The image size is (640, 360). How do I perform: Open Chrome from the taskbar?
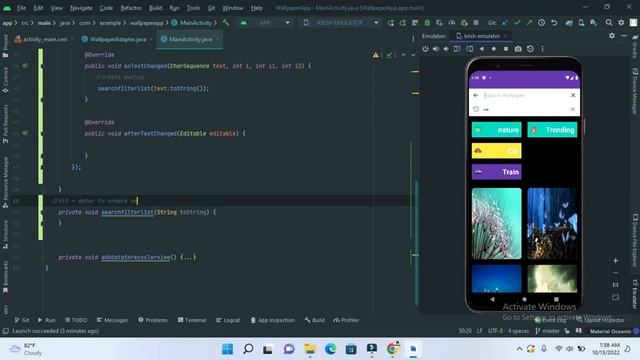point(392,349)
